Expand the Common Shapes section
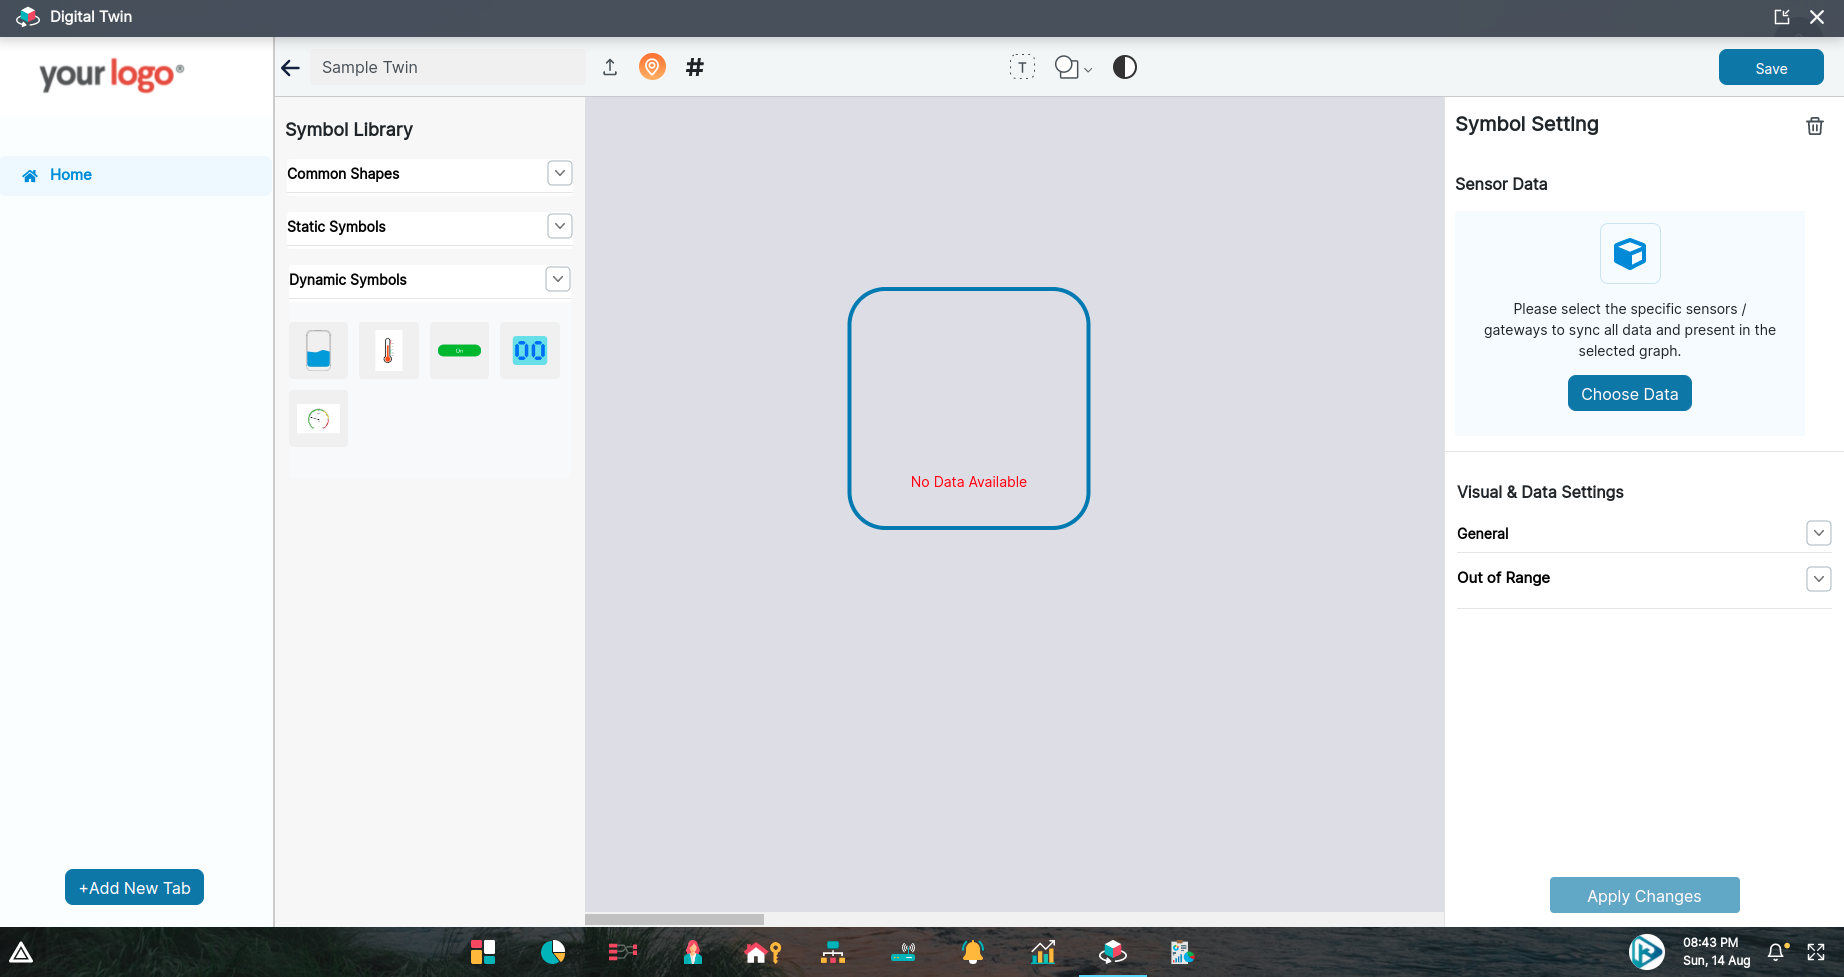 (559, 173)
